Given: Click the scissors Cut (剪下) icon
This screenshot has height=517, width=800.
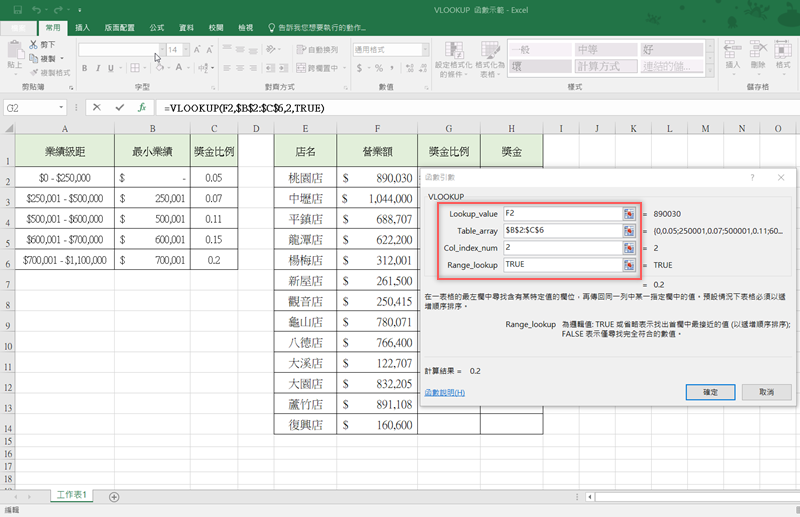Looking at the screenshot, I should (34, 45).
